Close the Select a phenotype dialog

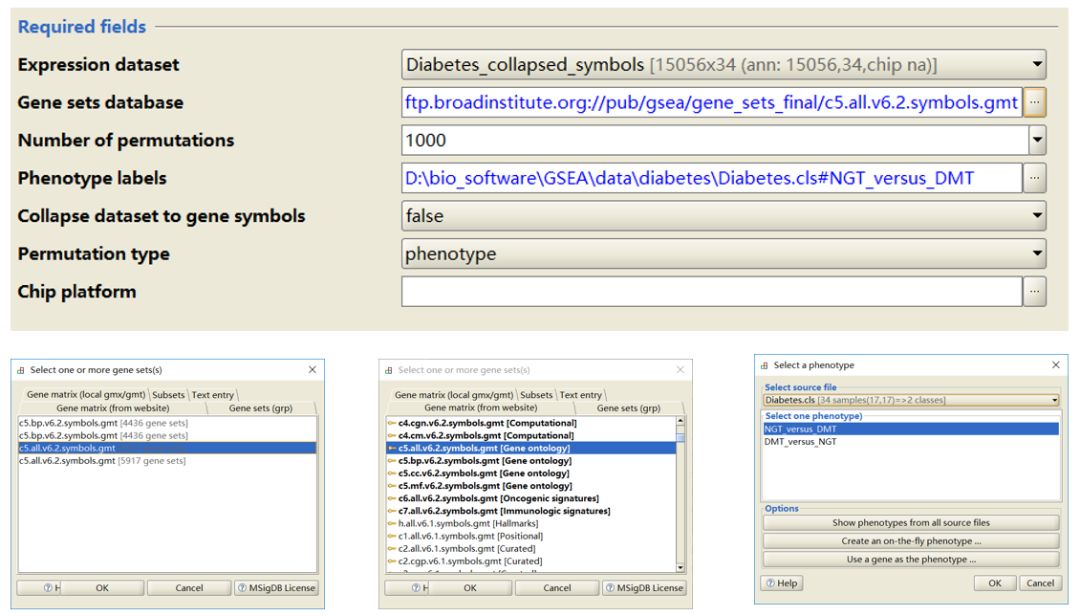[1056, 365]
